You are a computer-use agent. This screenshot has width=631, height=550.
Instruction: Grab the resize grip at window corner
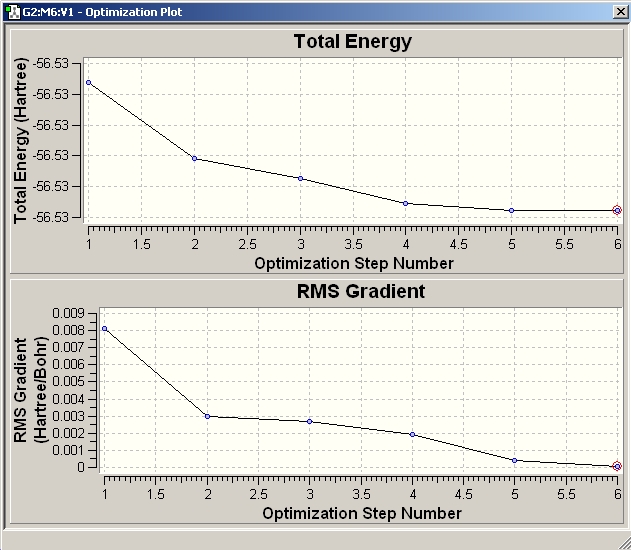click(x=624, y=543)
